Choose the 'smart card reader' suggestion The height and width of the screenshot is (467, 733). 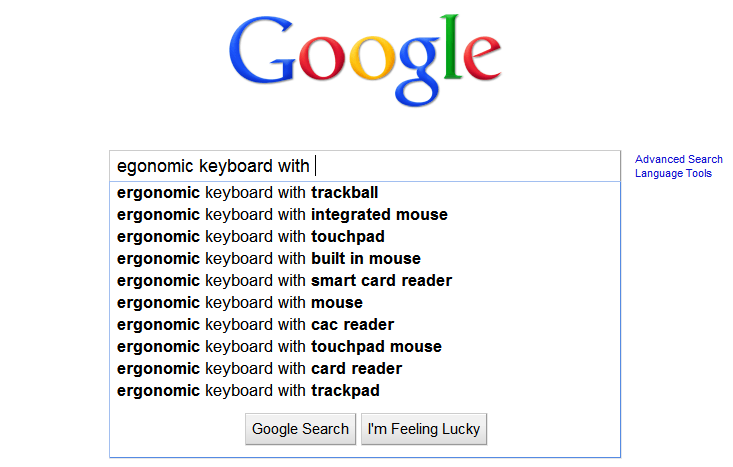point(284,280)
